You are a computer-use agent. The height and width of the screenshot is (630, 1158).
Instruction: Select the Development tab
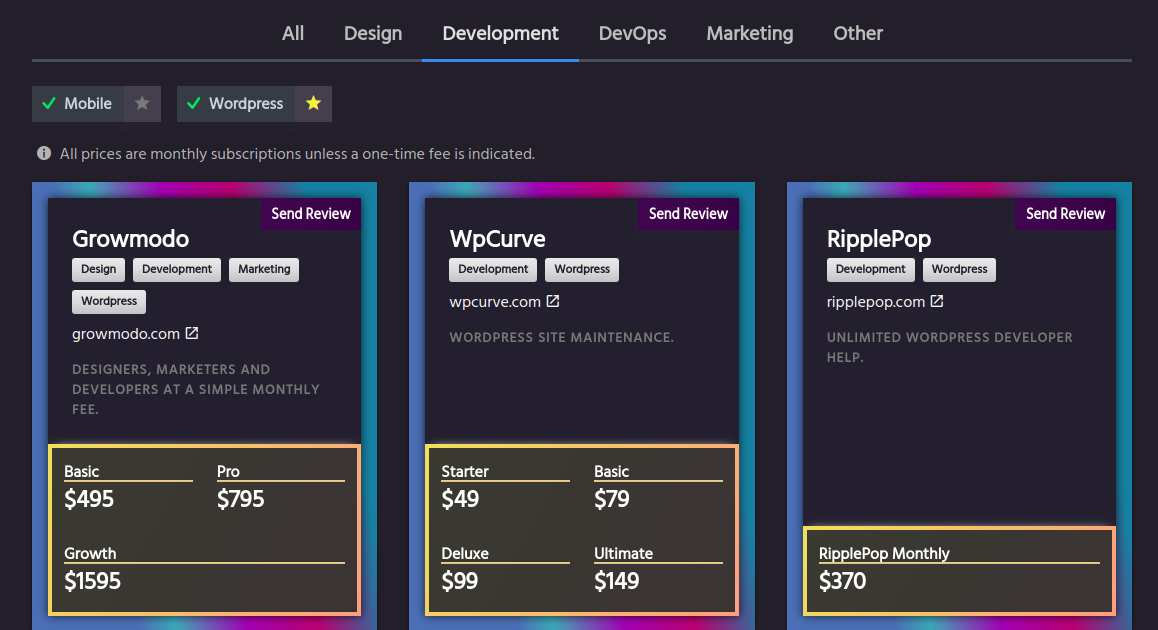point(501,33)
